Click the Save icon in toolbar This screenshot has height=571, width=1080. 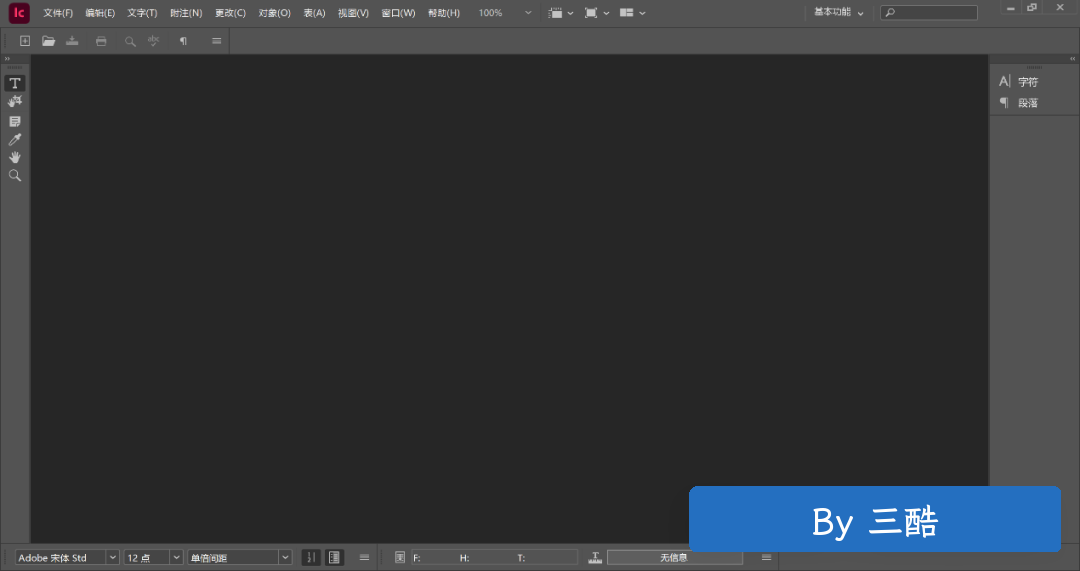click(x=72, y=41)
